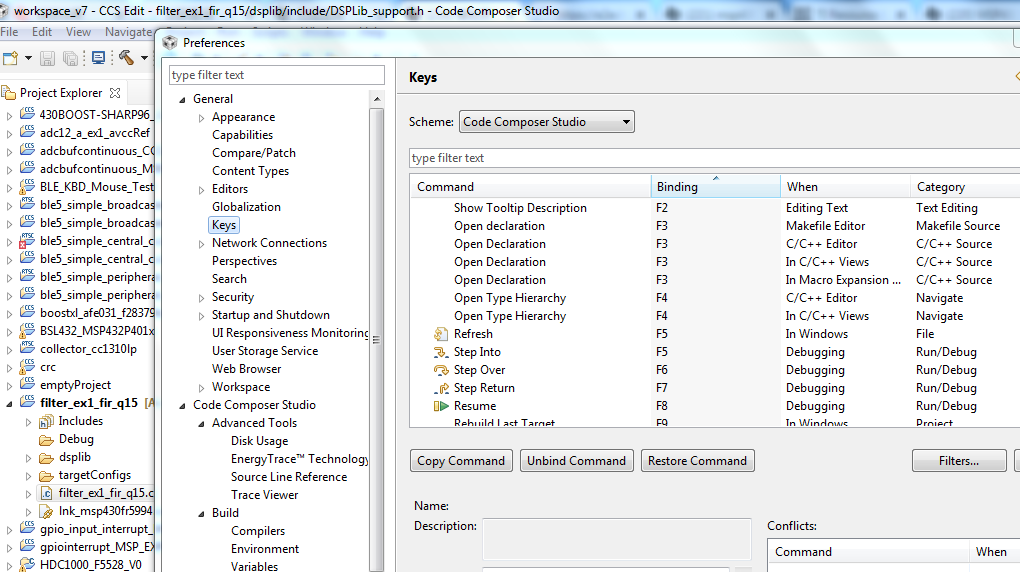Select the Show Tooltip Description command

pos(520,208)
